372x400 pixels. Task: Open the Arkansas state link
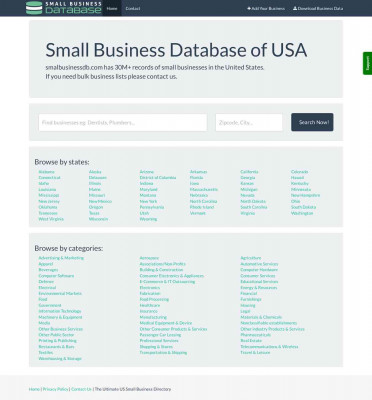198,172
